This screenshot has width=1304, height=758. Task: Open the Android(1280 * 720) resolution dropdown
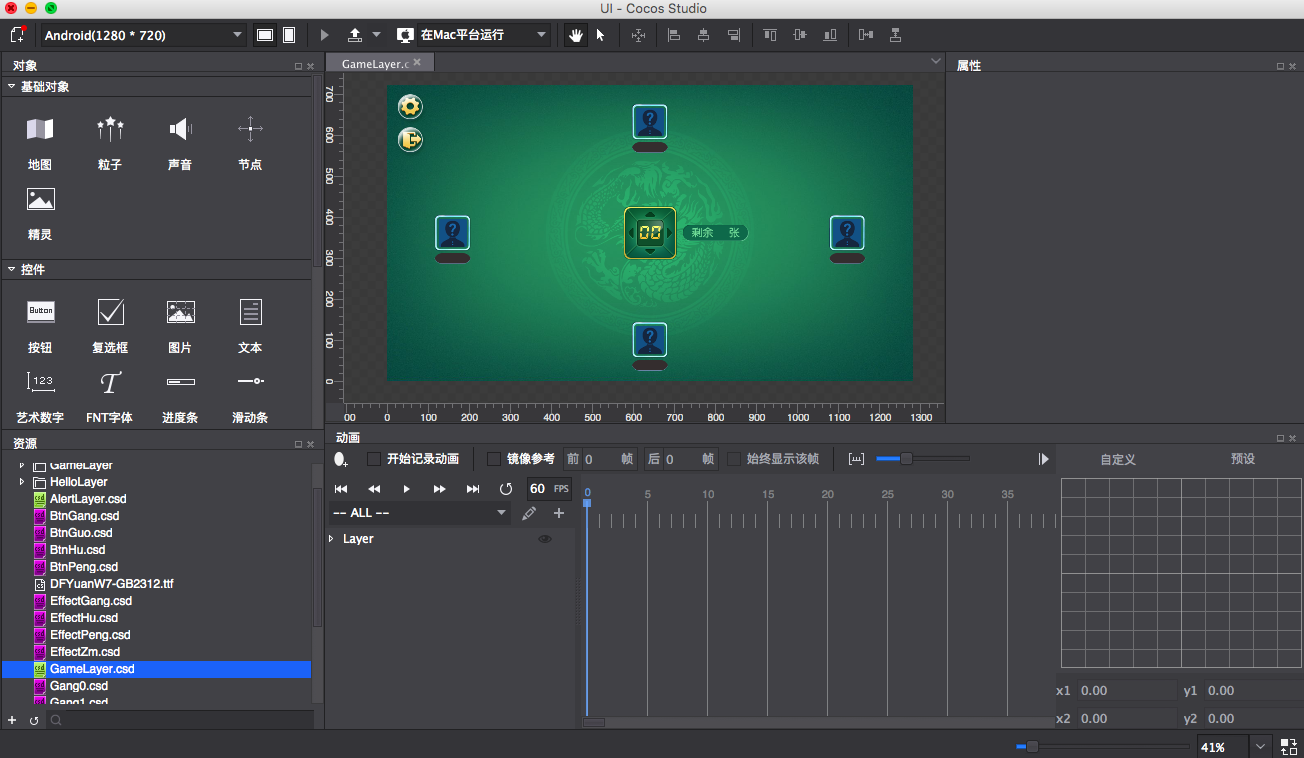(x=143, y=35)
